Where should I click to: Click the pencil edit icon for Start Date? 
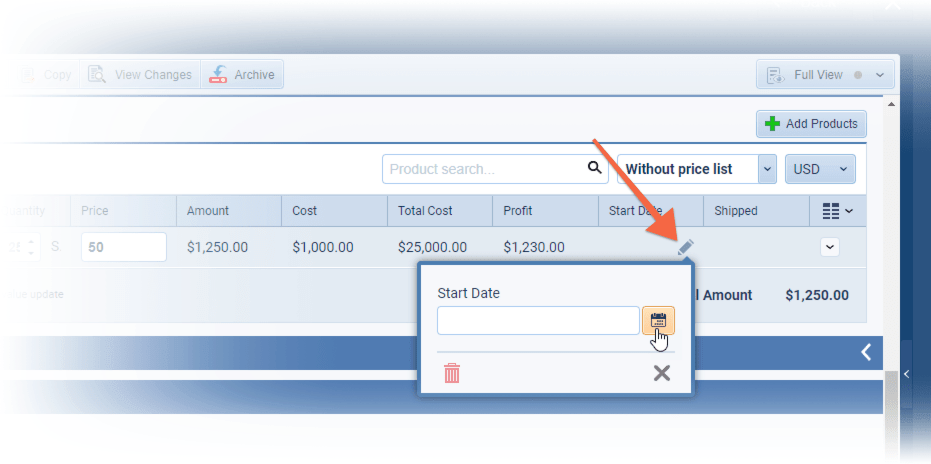coord(685,247)
